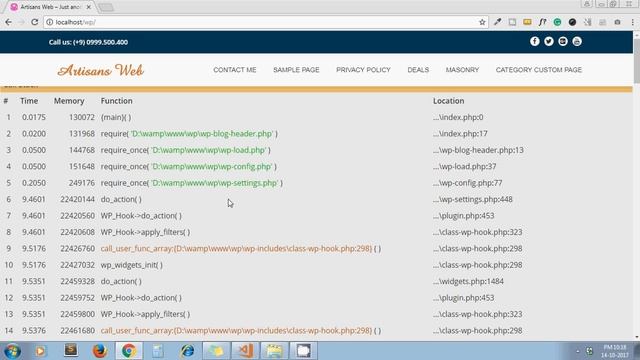
Task: Open the eyedropper color picker extension
Action: pos(497,22)
